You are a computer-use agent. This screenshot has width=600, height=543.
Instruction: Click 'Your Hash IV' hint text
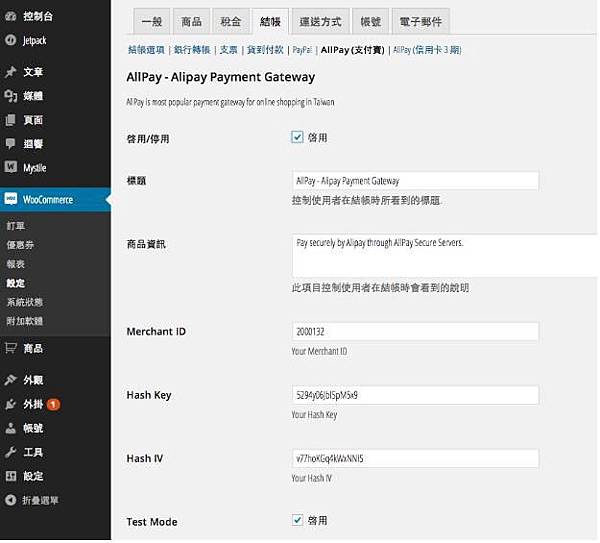click(312, 478)
